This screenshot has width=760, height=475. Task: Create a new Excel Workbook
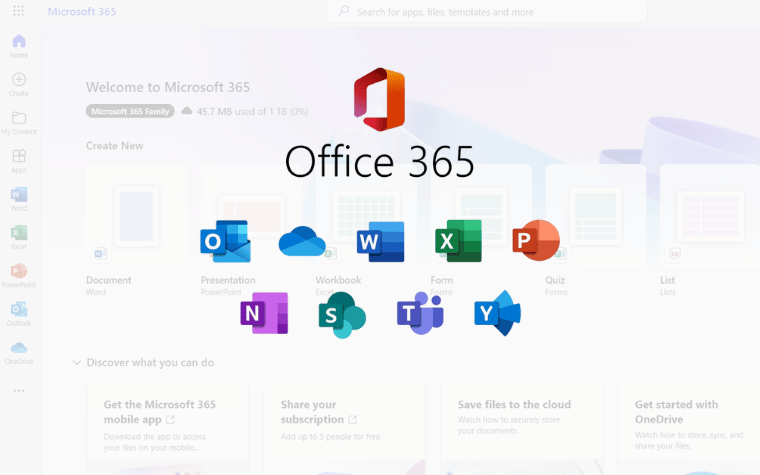(366, 230)
